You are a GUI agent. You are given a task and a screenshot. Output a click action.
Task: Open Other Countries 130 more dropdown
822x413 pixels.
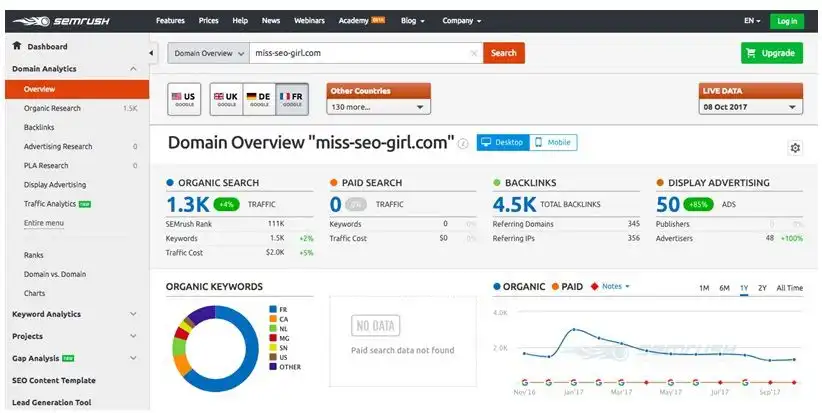(x=378, y=107)
